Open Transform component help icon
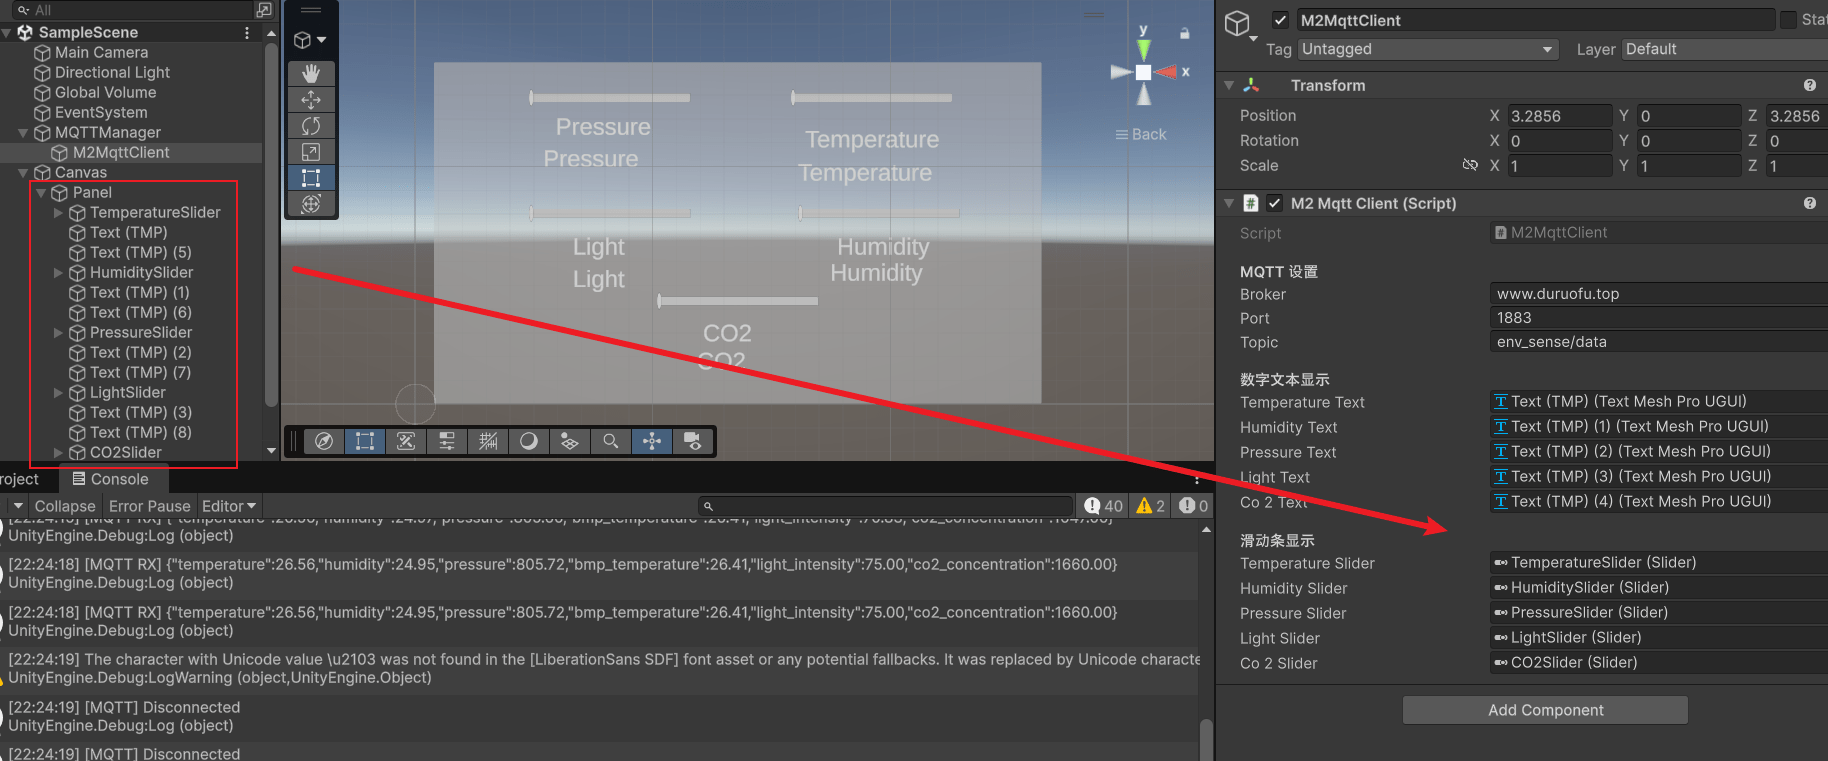This screenshot has width=1828, height=761. coord(1809,86)
